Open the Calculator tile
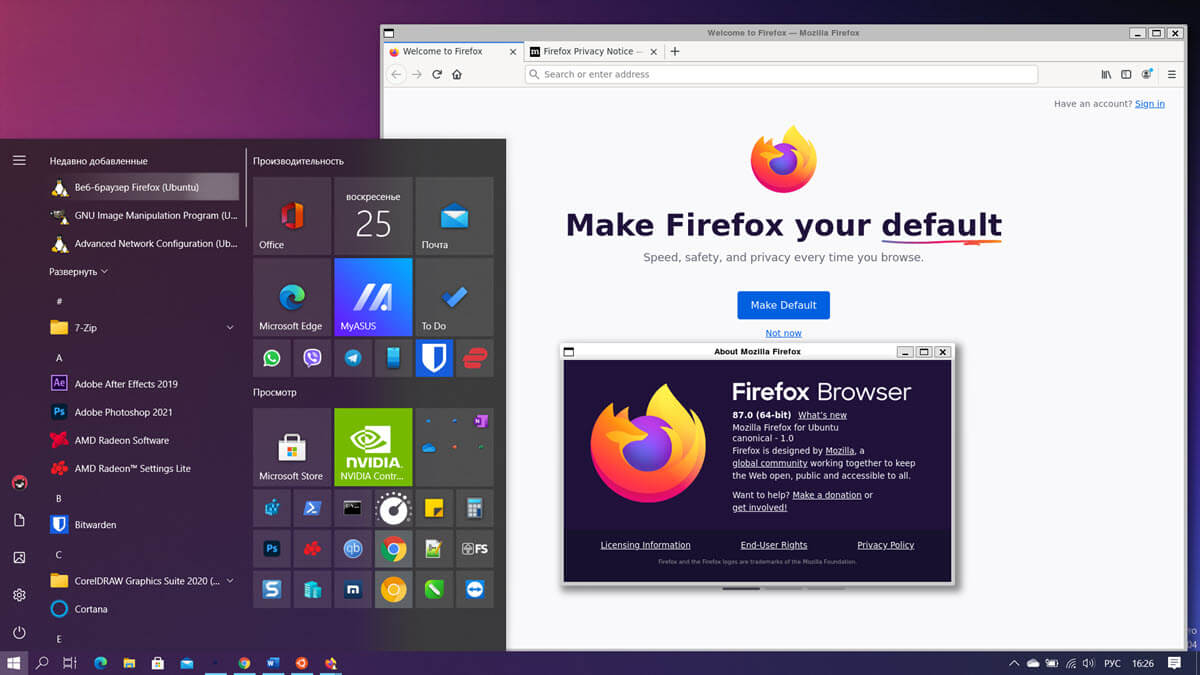The height and width of the screenshot is (675, 1200). pos(475,508)
